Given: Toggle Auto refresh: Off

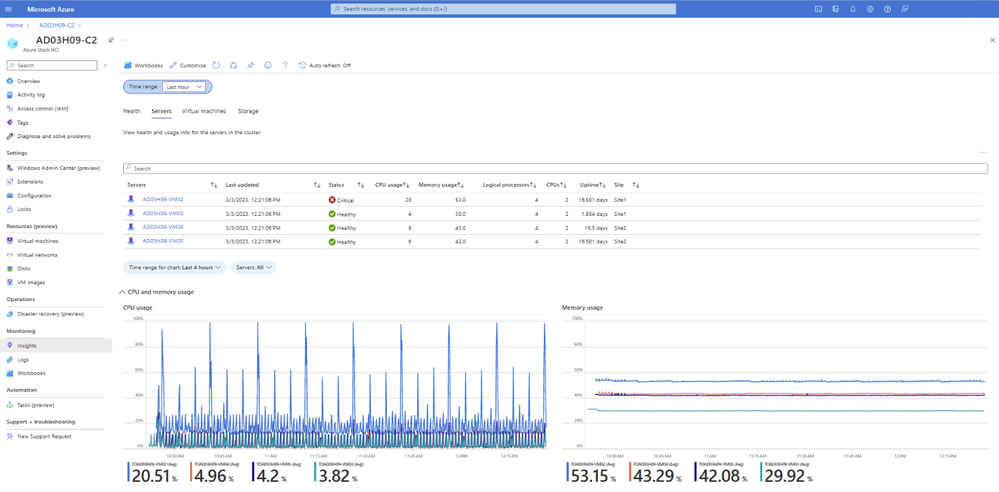Looking at the screenshot, I should [324, 65].
